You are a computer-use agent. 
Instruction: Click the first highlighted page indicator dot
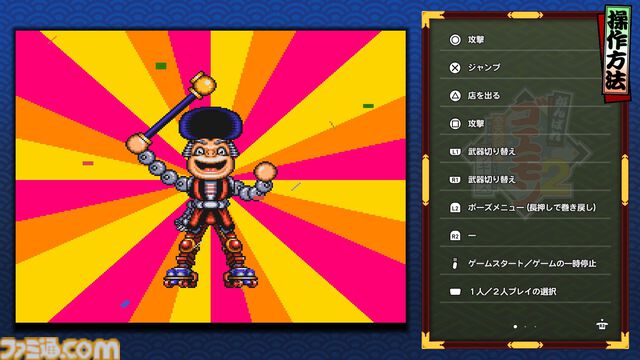[x=515, y=327]
